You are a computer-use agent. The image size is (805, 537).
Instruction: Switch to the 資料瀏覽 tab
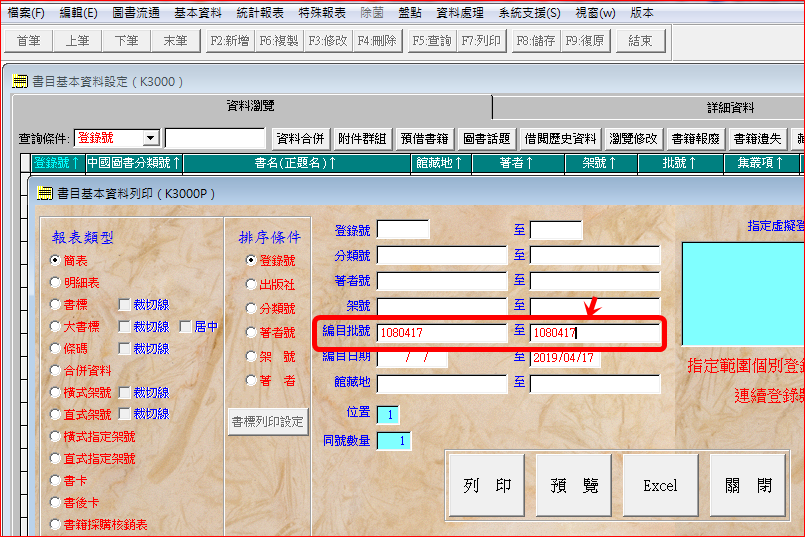(x=252, y=106)
